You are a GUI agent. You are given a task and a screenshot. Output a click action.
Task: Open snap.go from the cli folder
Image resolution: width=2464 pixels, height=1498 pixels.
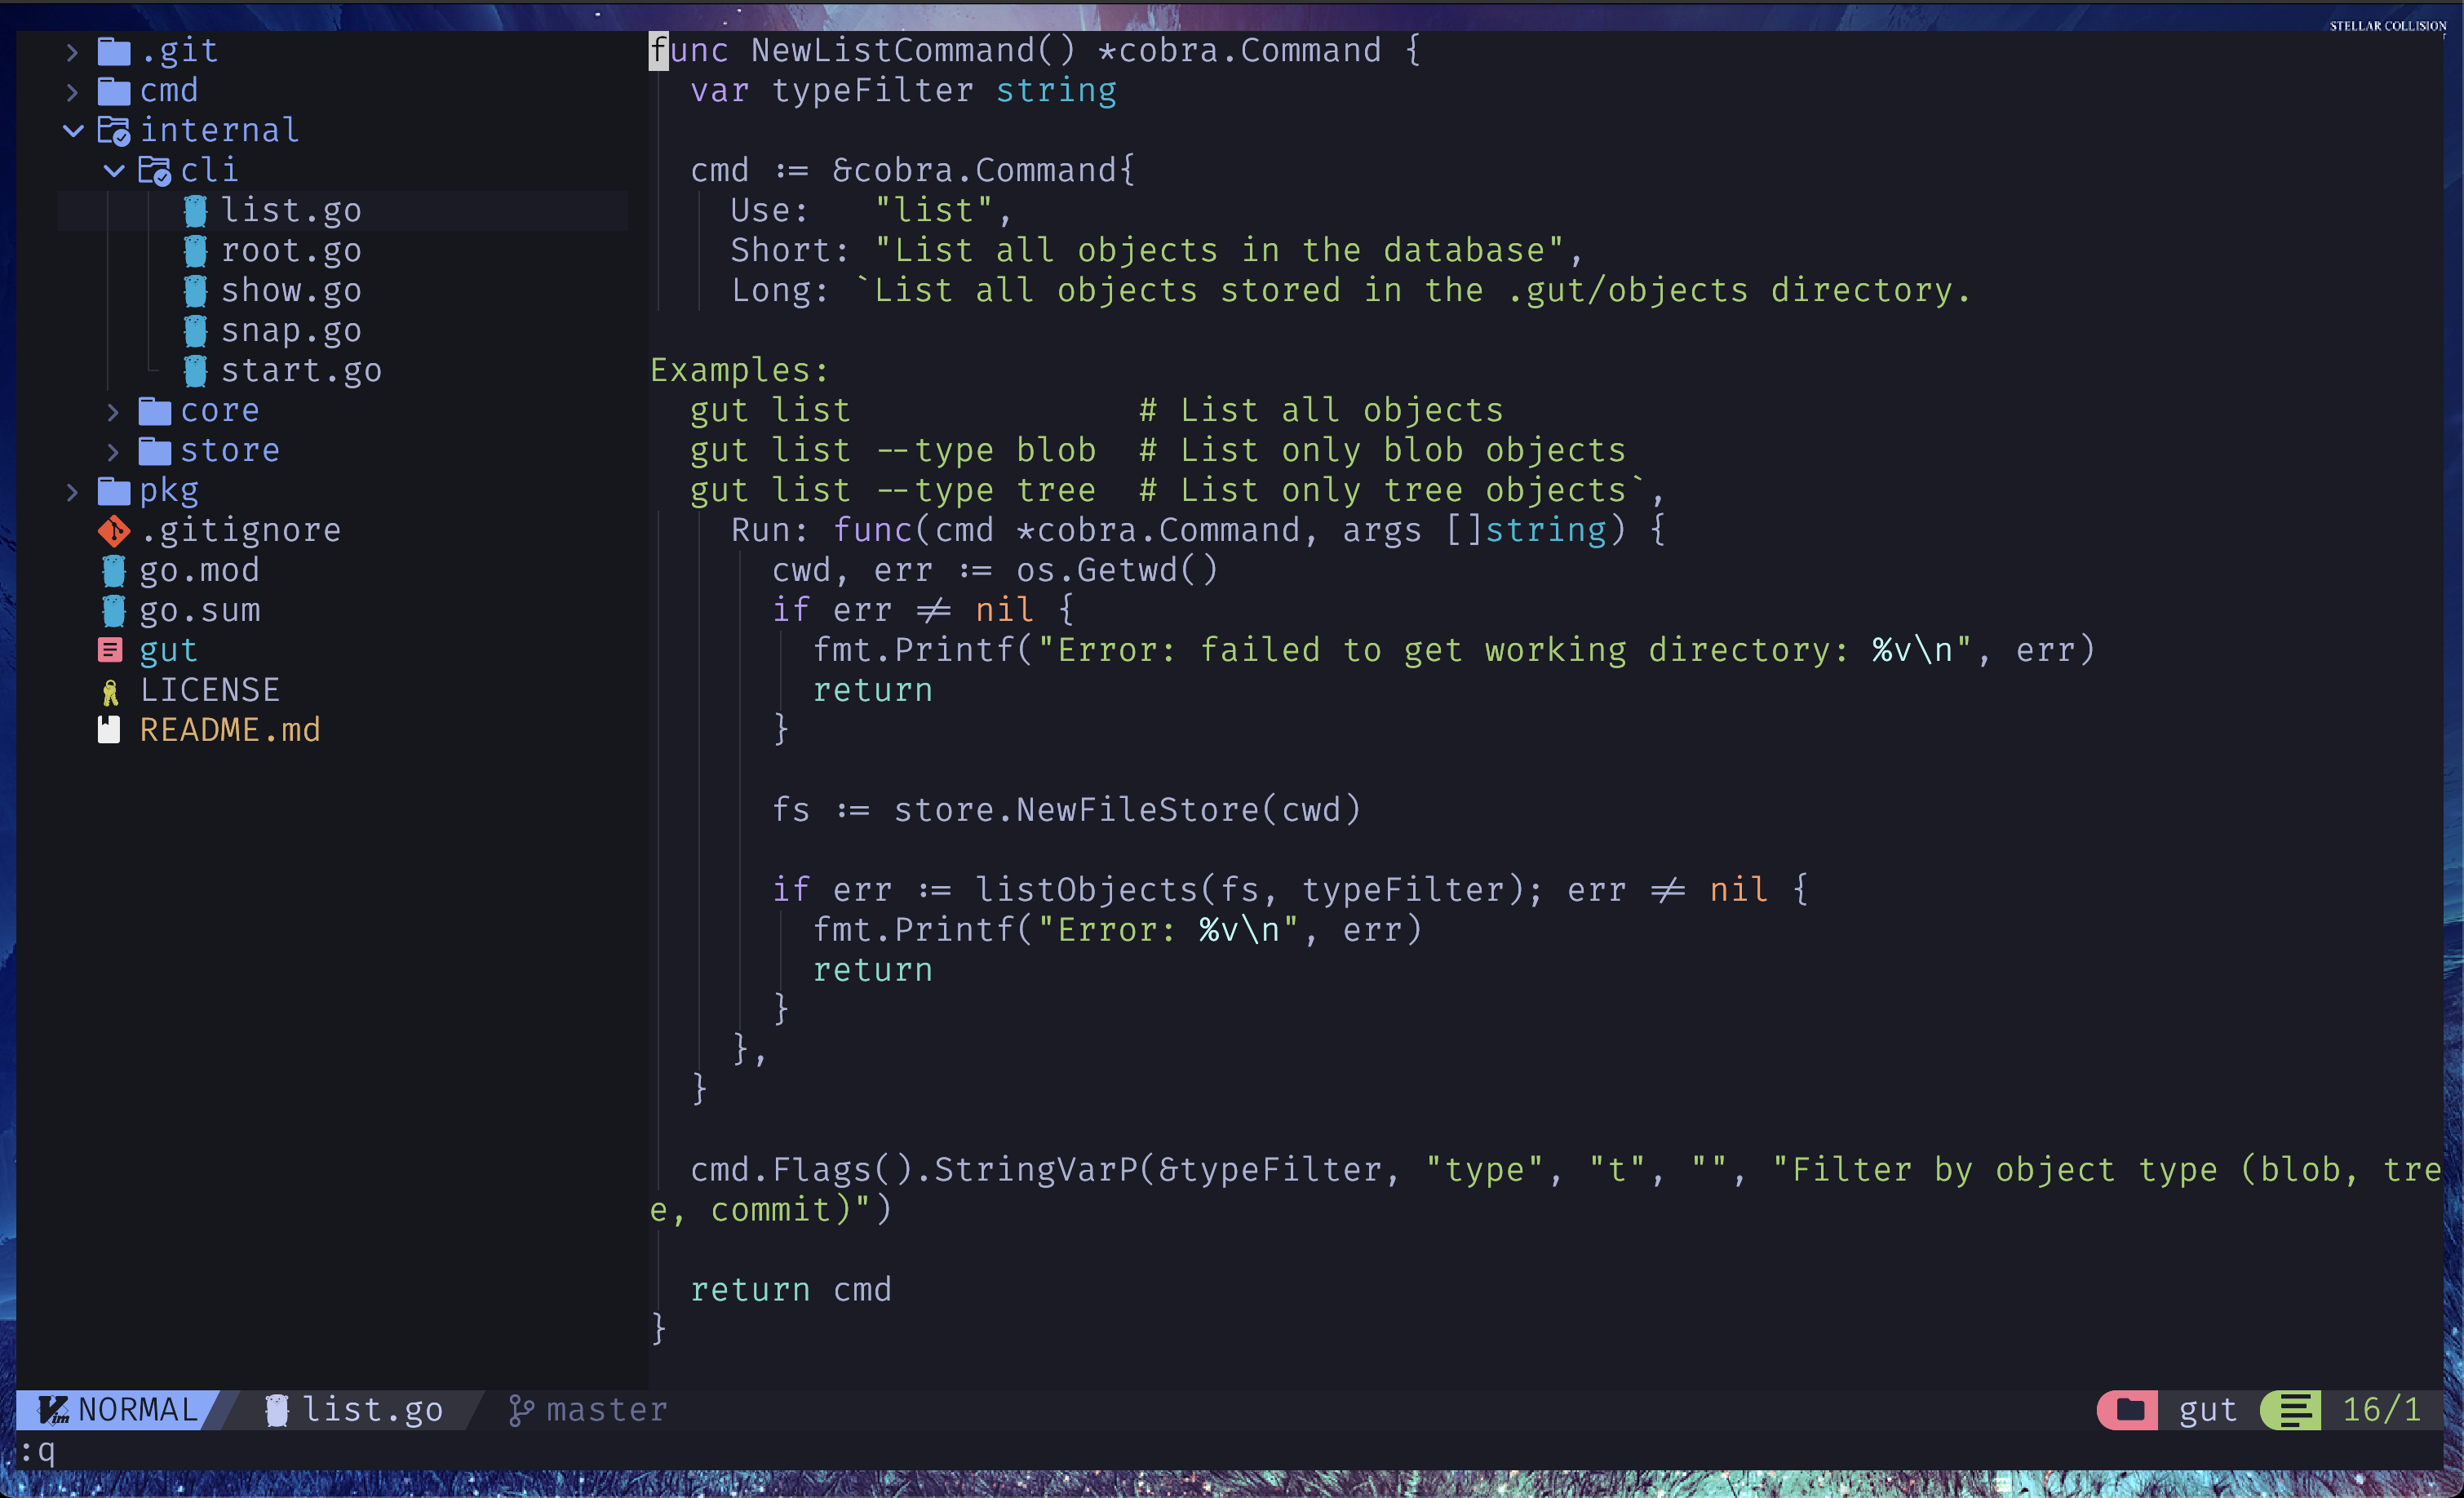coord(291,331)
